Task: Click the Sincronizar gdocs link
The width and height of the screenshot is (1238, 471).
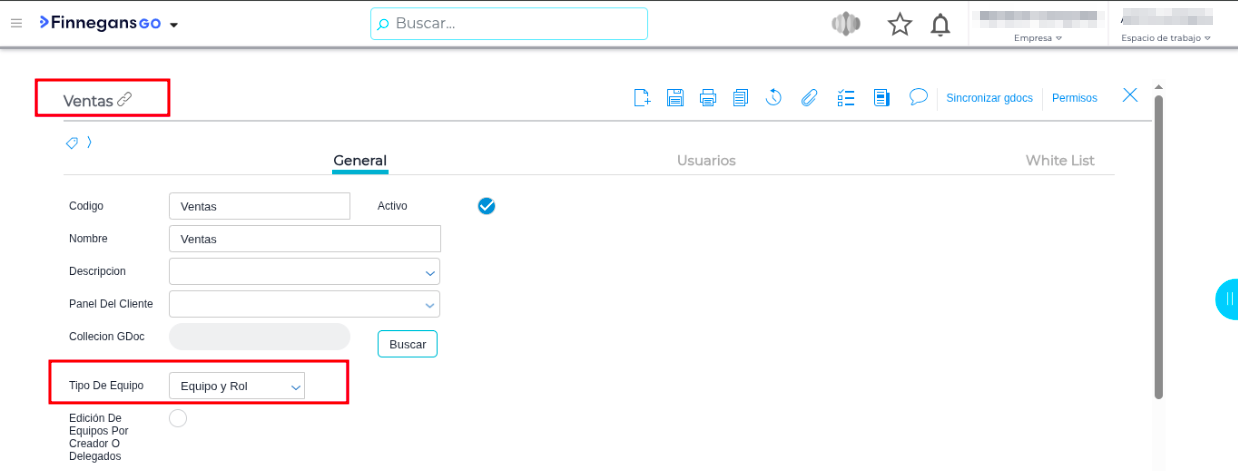Action: pyautogui.click(x=989, y=98)
